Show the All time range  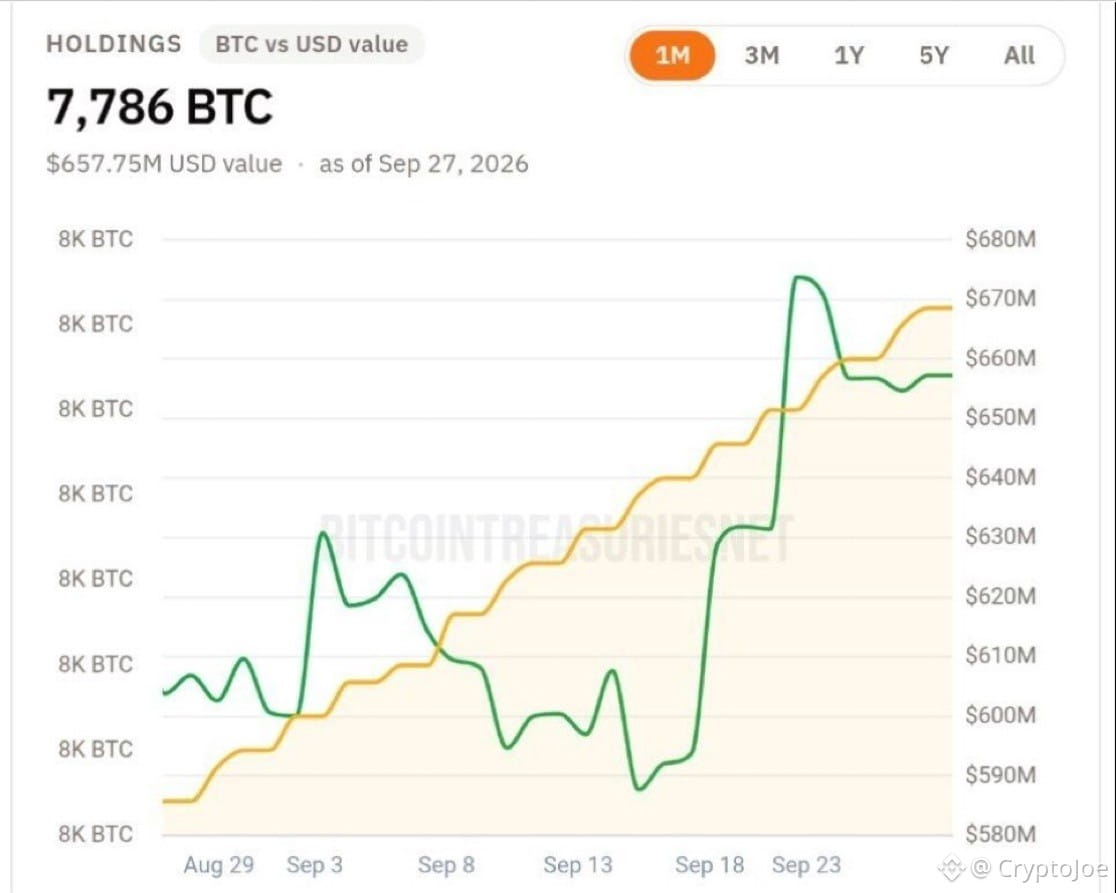coord(1018,55)
